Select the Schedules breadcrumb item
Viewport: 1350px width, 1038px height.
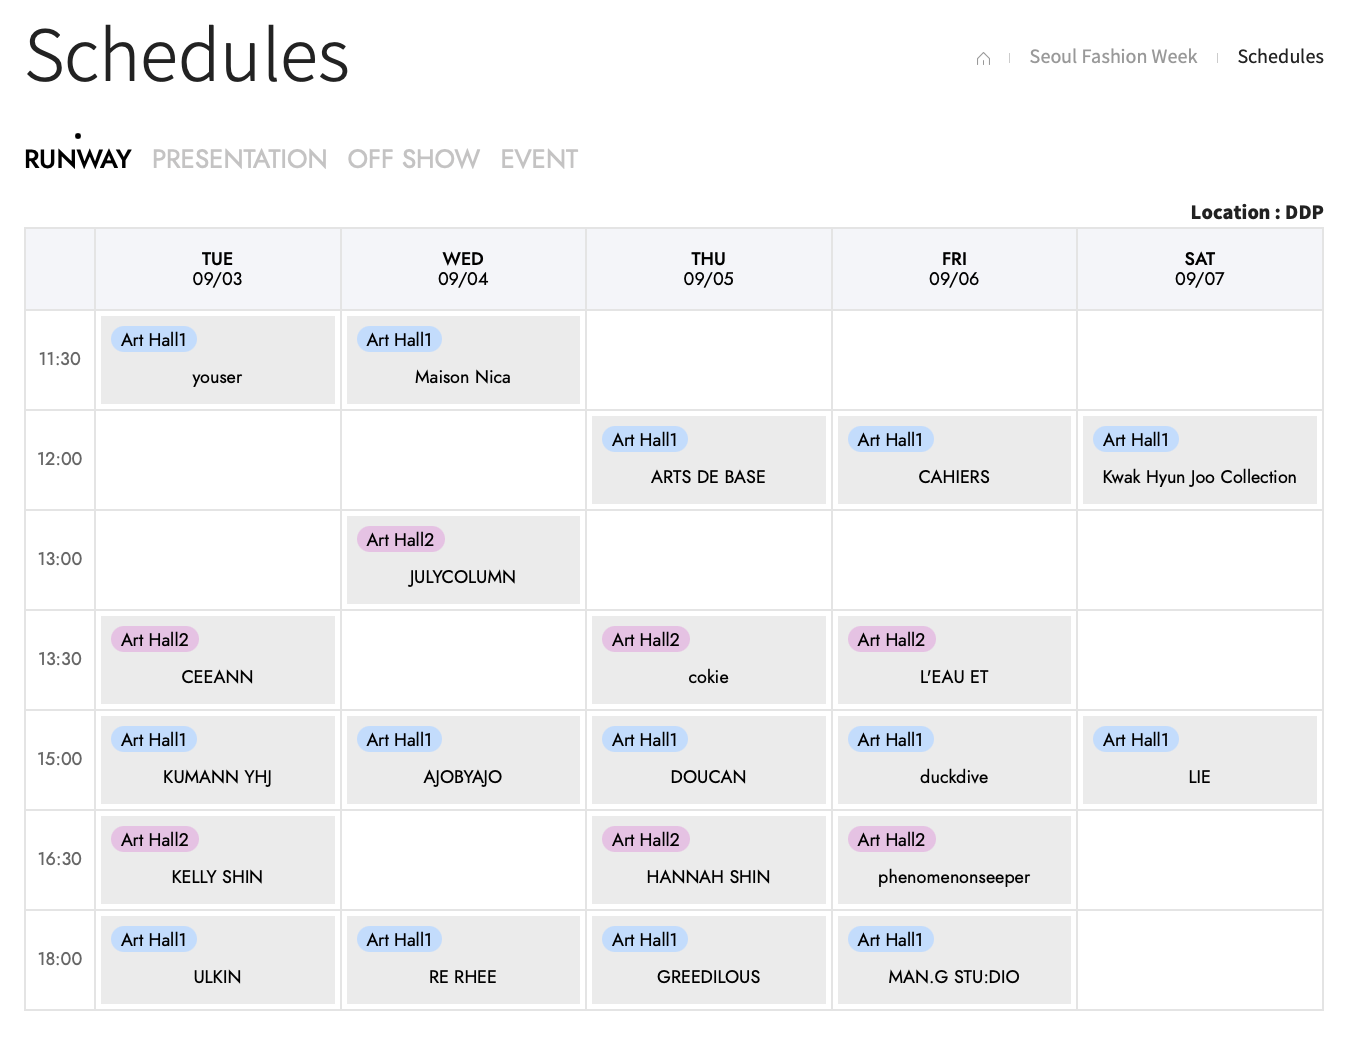click(x=1280, y=57)
